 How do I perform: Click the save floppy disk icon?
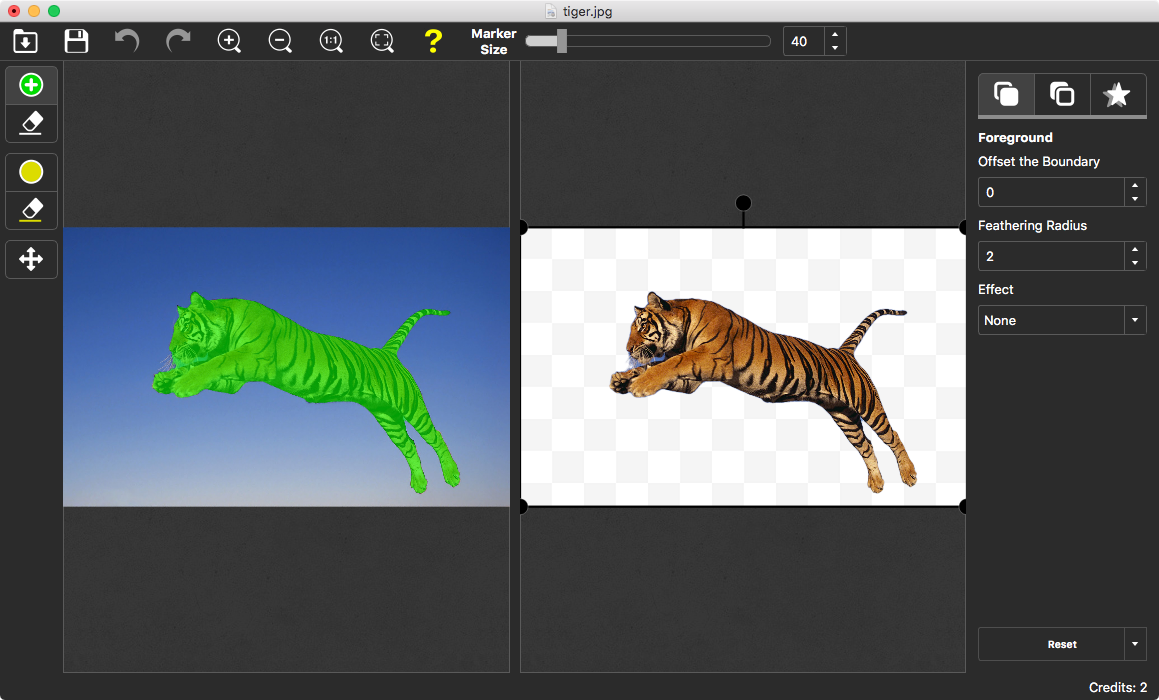[x=76, y=41]
